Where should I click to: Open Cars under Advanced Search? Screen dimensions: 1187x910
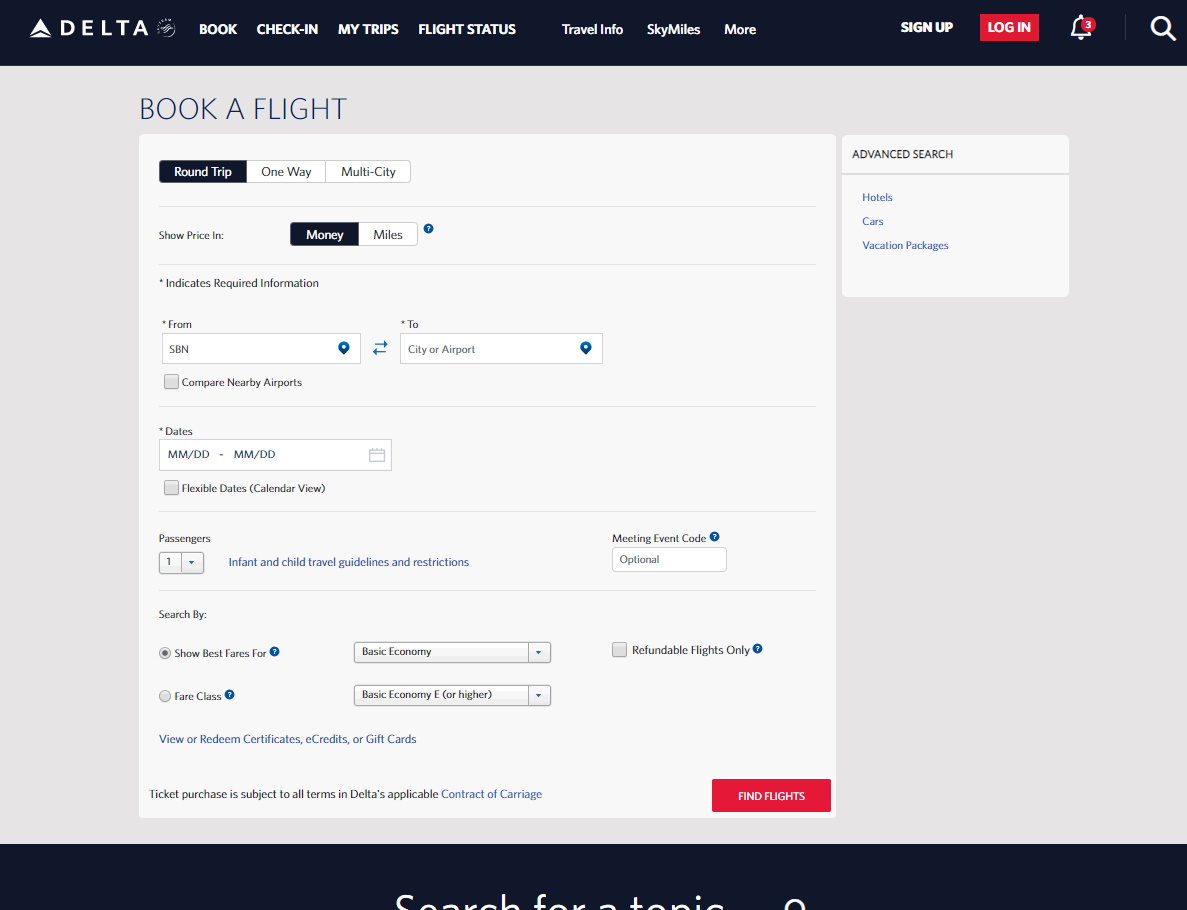(873, 221)
